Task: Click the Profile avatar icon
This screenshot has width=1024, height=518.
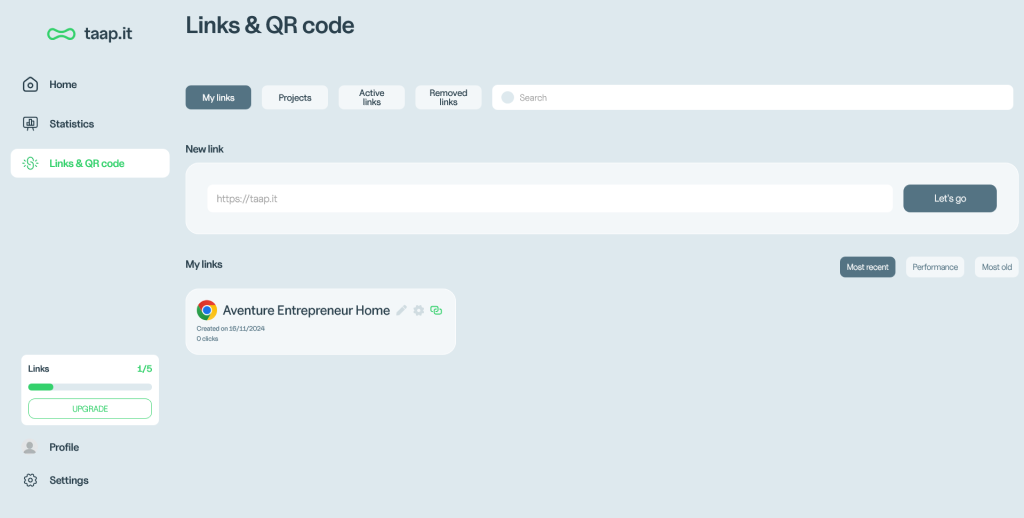Action: click(30, 447)
